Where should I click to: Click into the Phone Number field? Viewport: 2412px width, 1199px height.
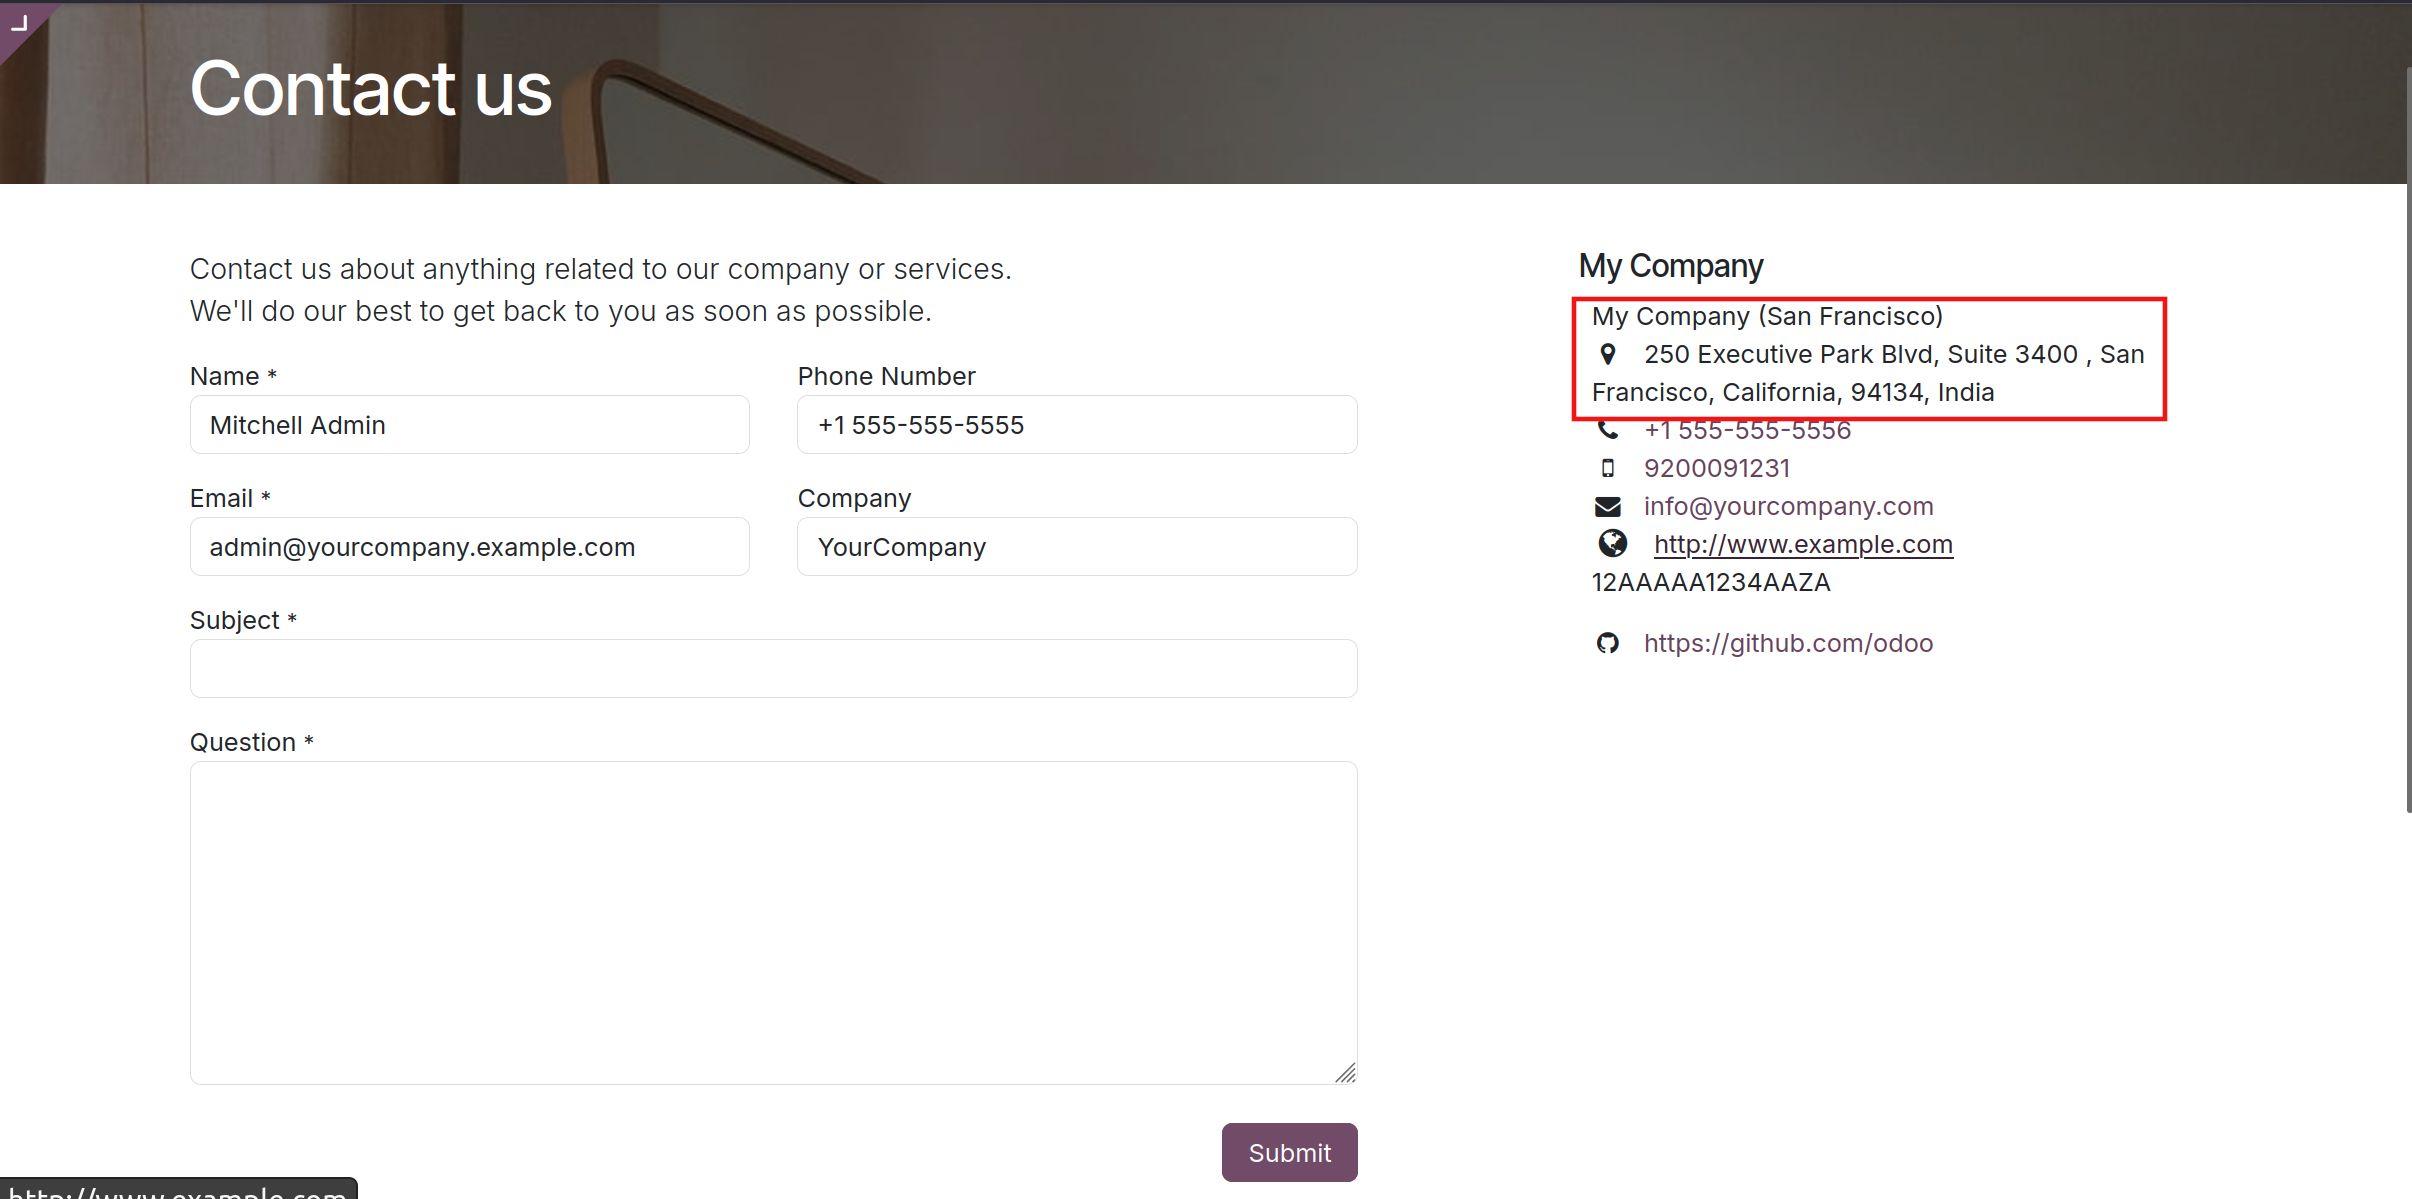[x=1076, y=425]
